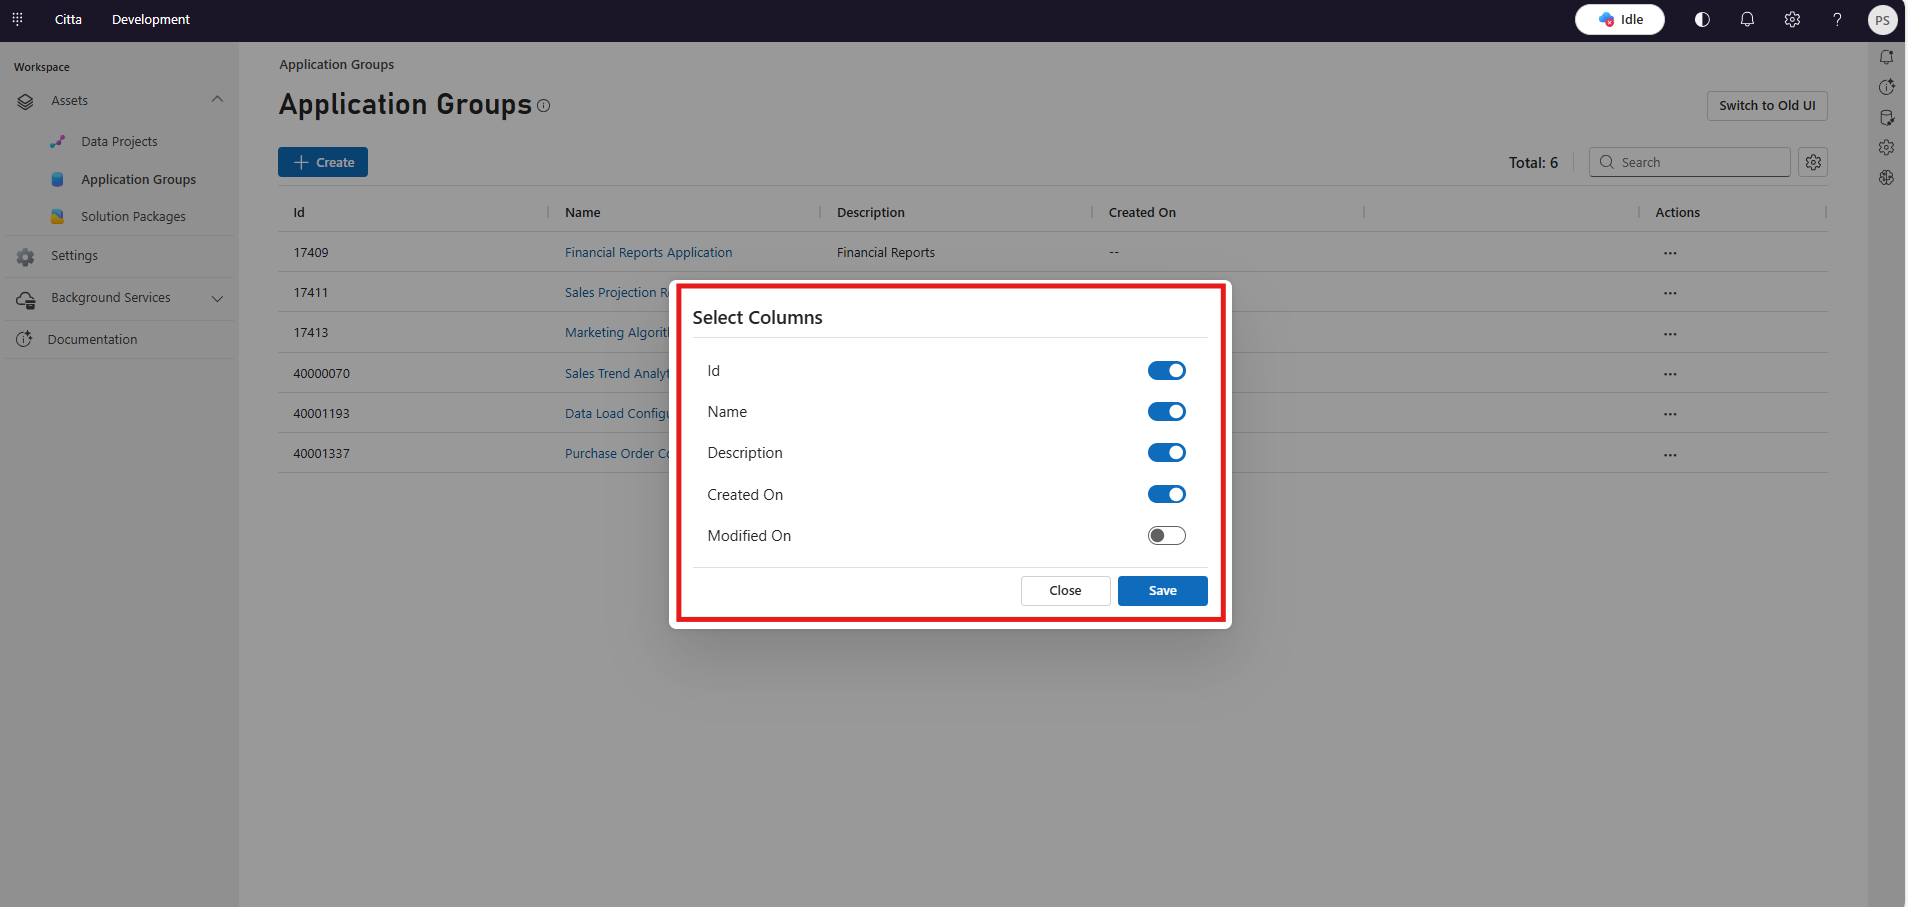Viewport: 1908px width, 907px height.
Task: Close the Select Columns dialog
Action: coord(1065,591)
